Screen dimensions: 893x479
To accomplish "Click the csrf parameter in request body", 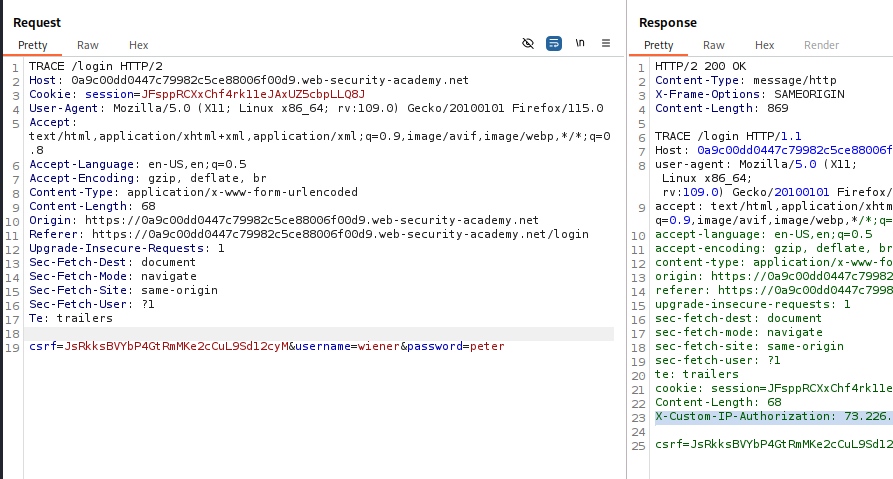I will 43,346.
